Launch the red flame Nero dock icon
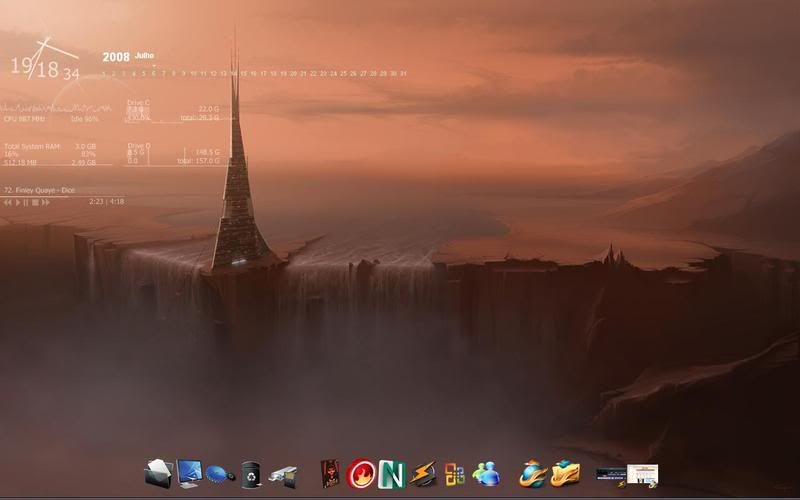Image resolution: width=800 pixels, height=500 pixels. [x=361, y=473]
